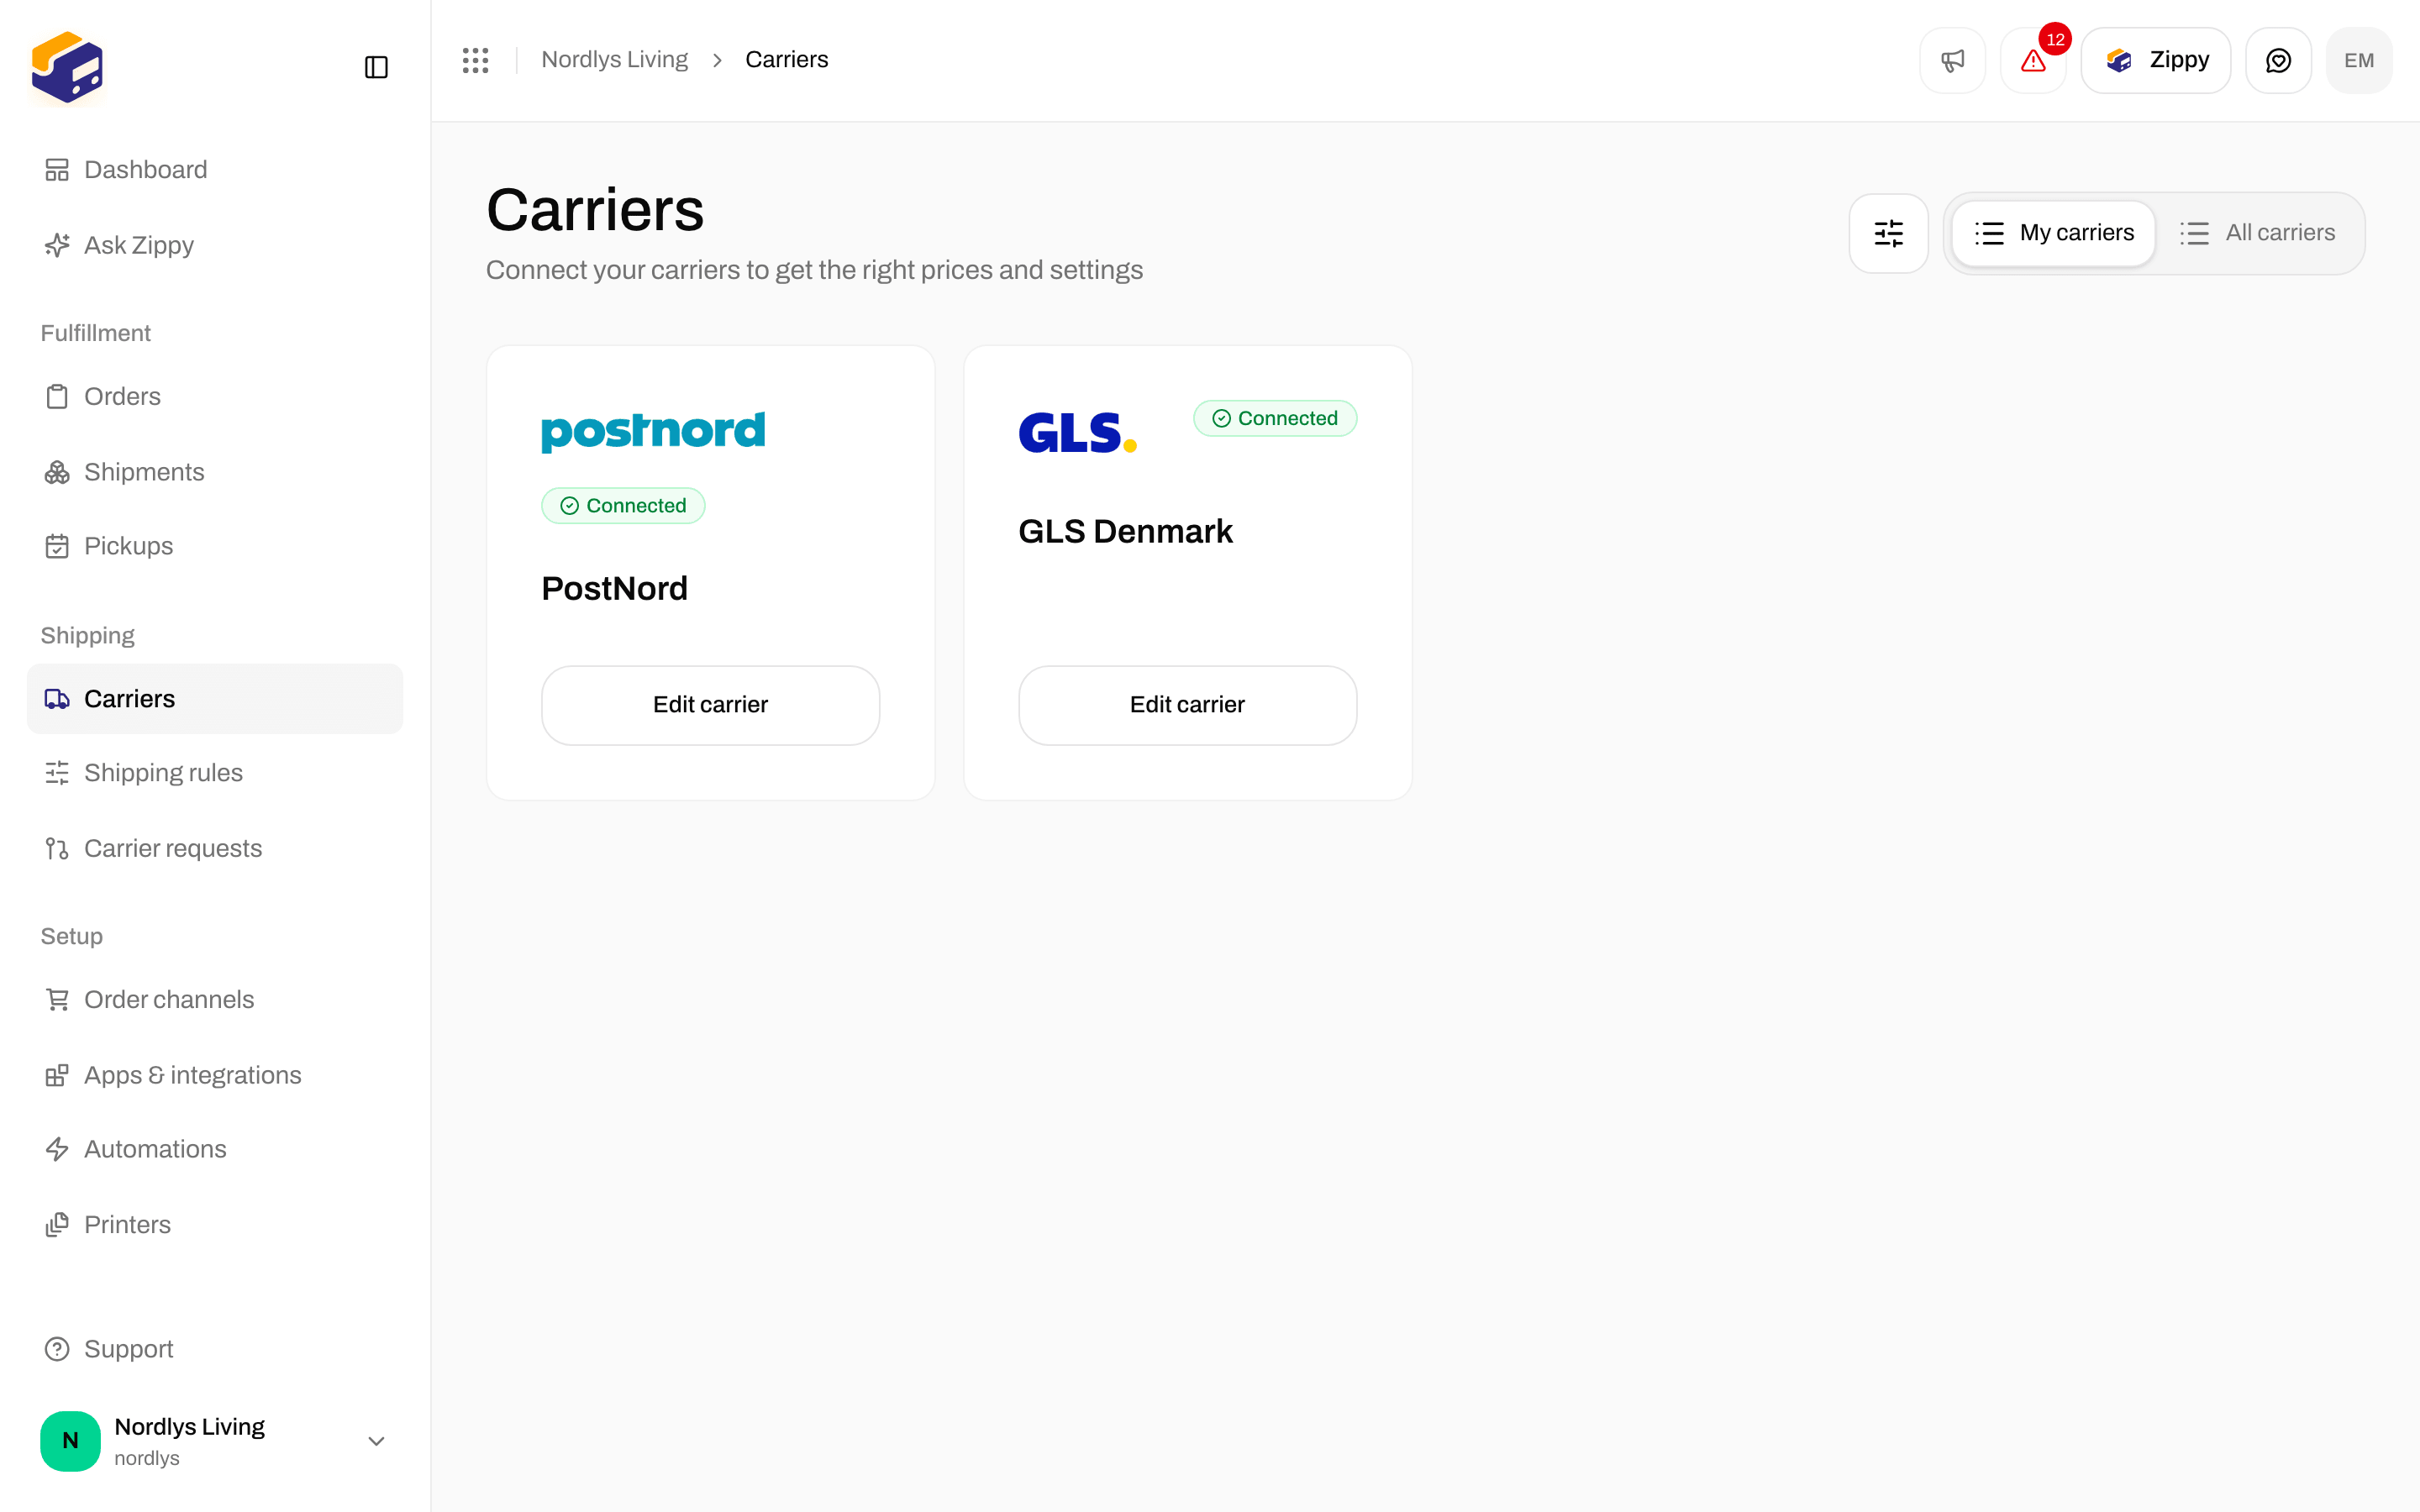Click the PostNord card title
The width and height of the screenshot is (2420, 1512).
click(614, 589)
